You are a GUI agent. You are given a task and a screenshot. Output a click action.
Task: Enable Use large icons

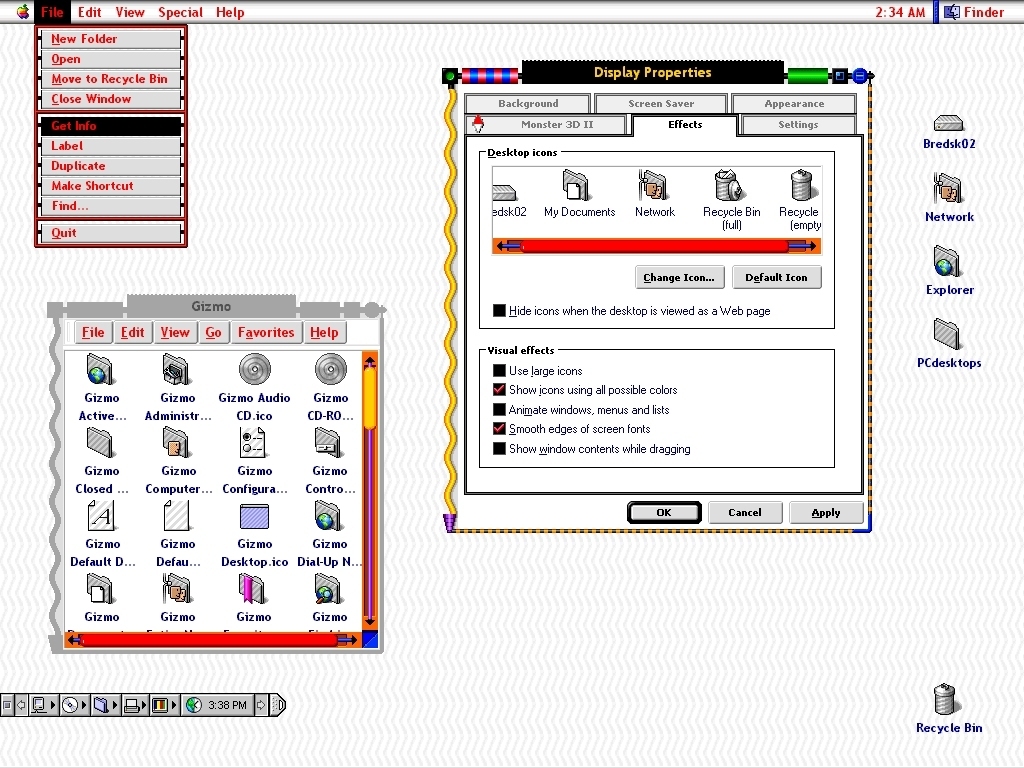coord(497,370)
